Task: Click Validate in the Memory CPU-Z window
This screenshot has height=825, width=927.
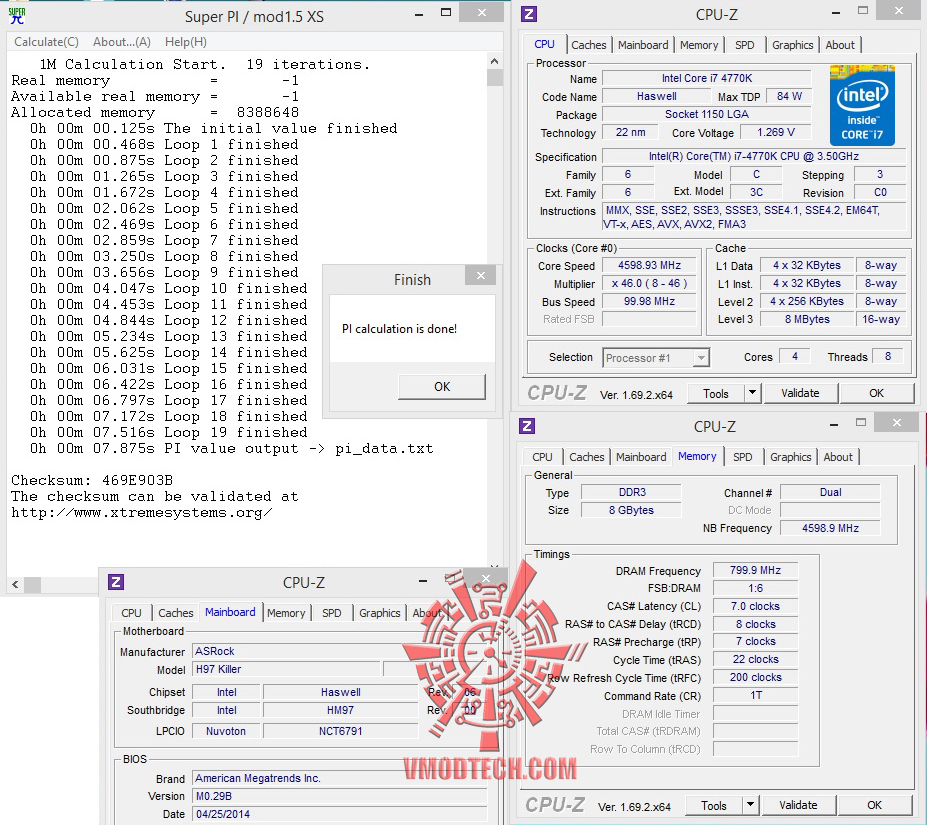Action: (798, 805)
